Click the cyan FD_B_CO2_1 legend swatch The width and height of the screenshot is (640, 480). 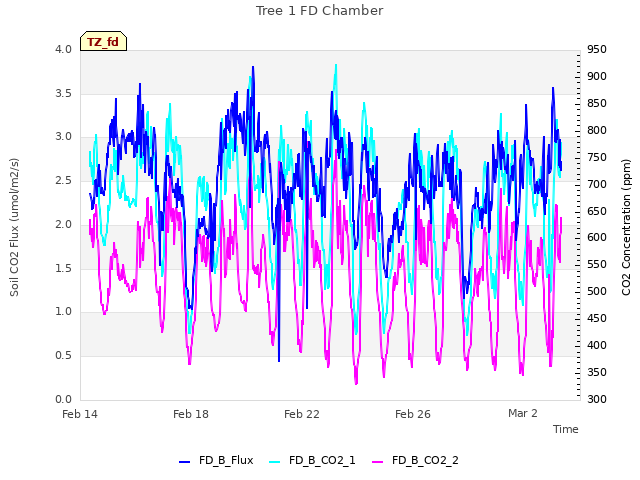pyautogui.click(x=275, y=462)
